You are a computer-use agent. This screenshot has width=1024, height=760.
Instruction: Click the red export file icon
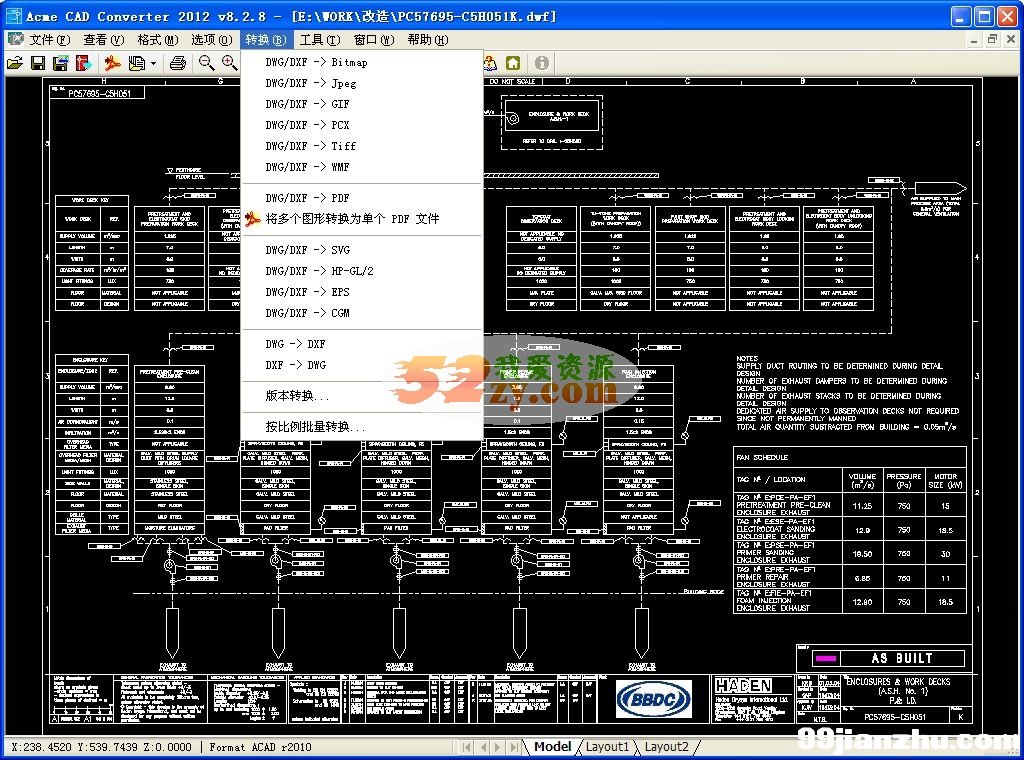click(x=83, y=63)
